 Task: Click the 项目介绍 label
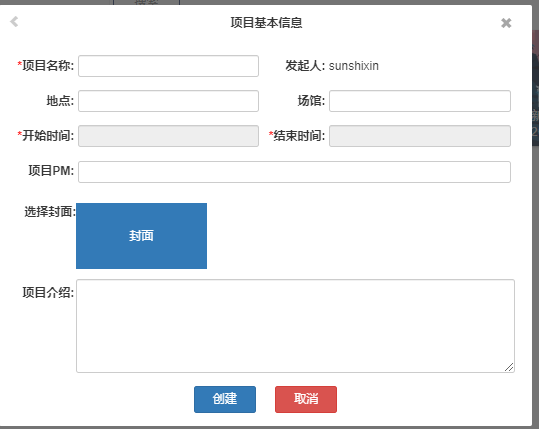point(48,293)
